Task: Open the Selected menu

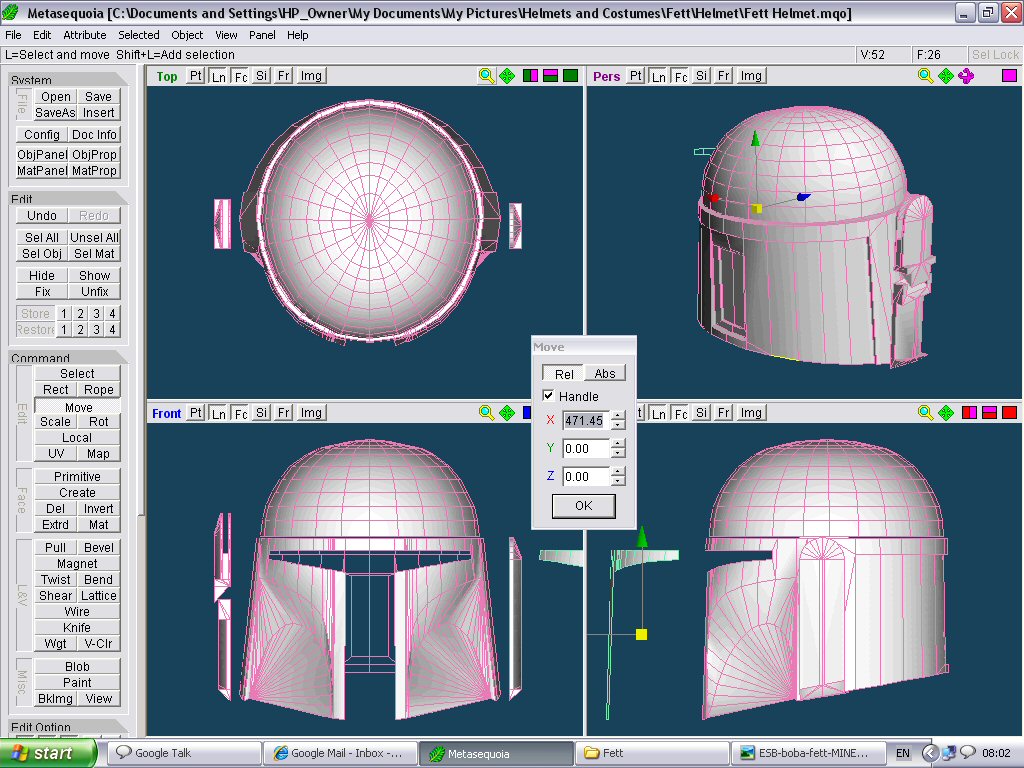Action: 138,35
